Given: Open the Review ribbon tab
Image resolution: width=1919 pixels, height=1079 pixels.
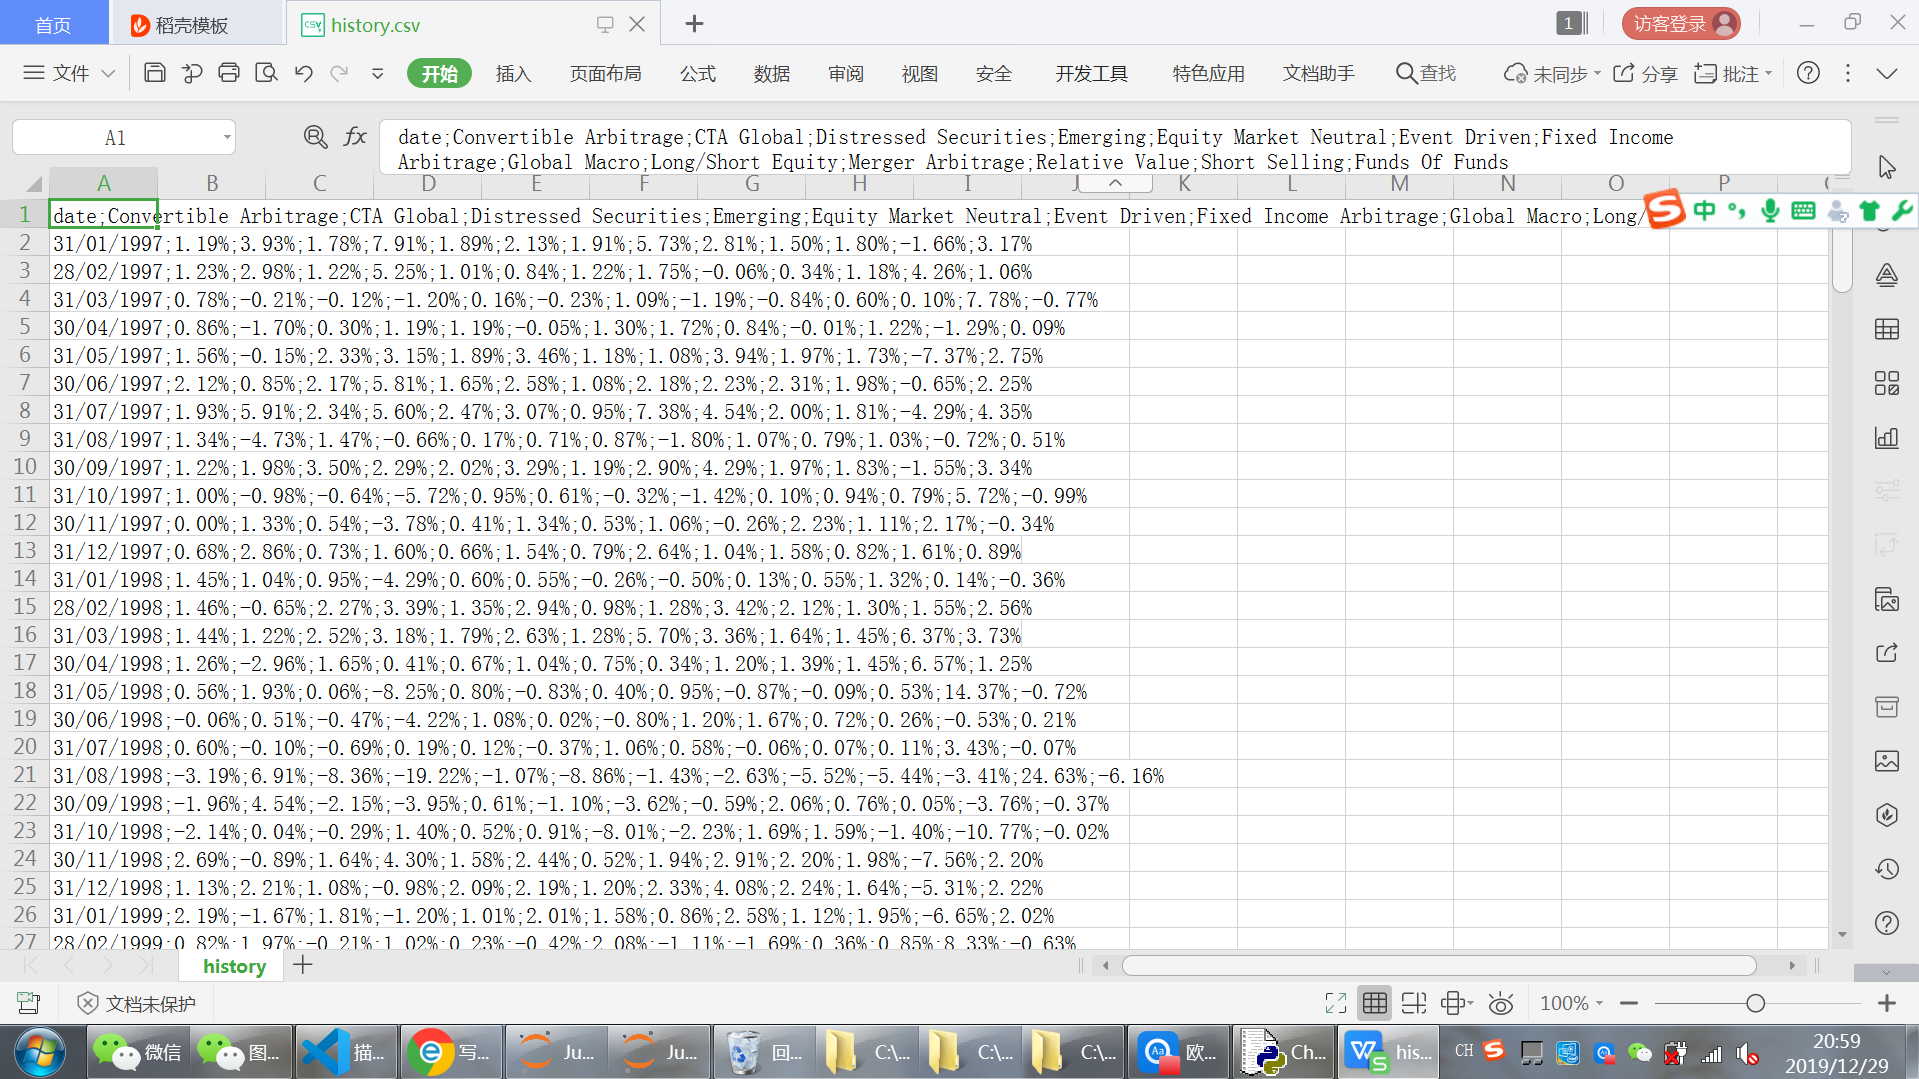Looking at the screenshot, I should pyautogui.click(x=846, y=73).
